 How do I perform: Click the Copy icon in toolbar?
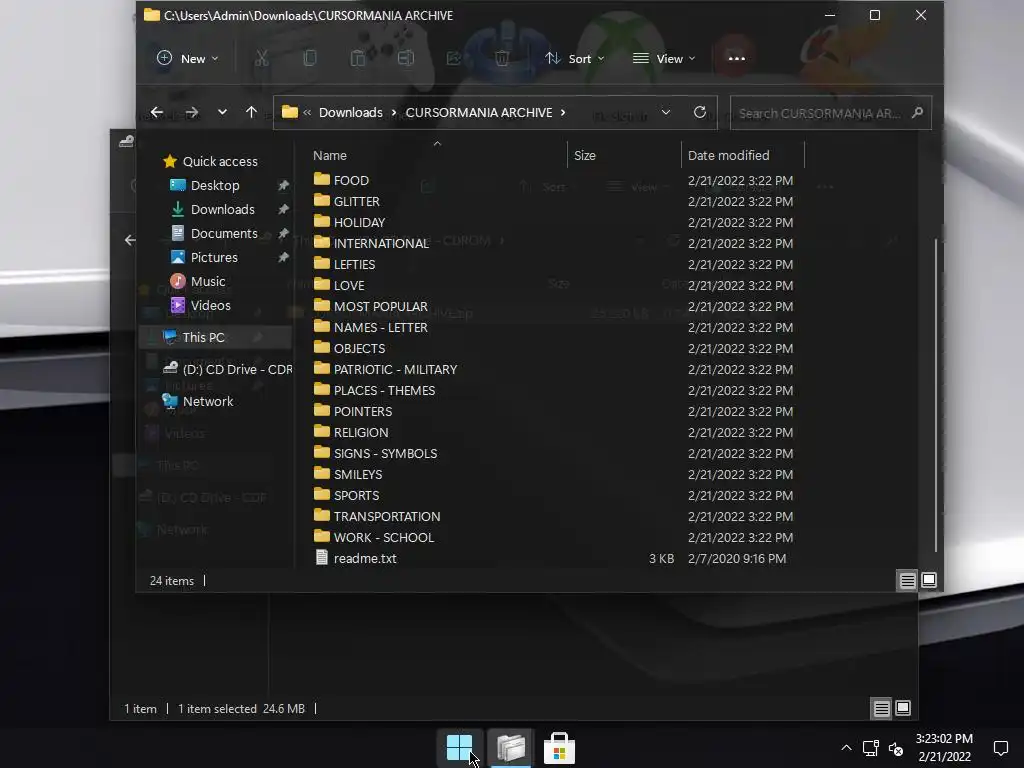(310, 58)
